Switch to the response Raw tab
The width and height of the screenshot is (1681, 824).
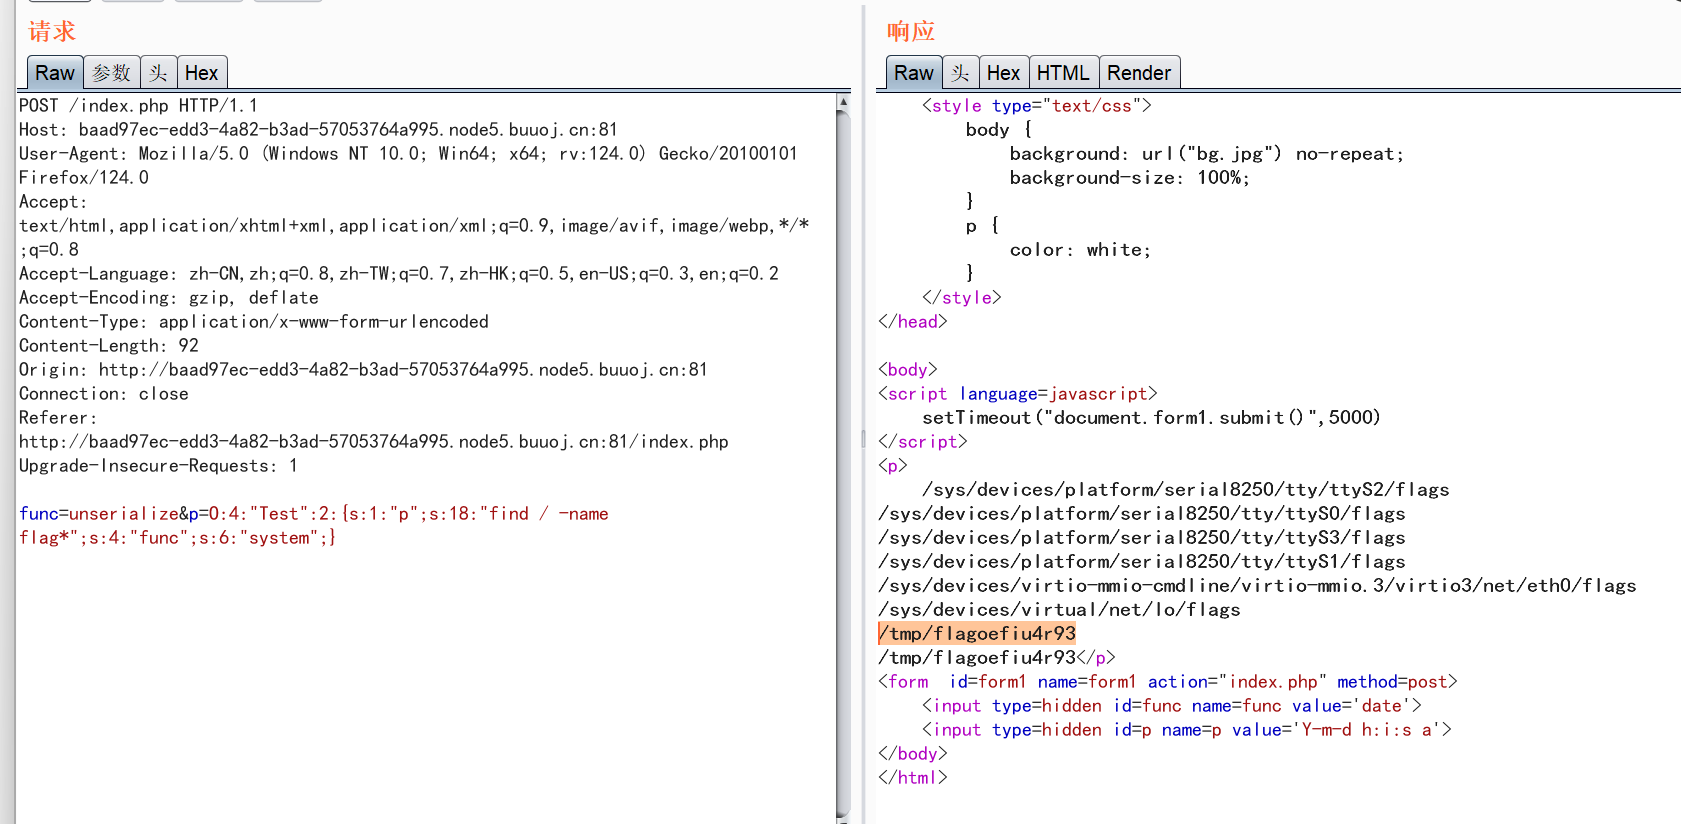(x=914, y=73)
